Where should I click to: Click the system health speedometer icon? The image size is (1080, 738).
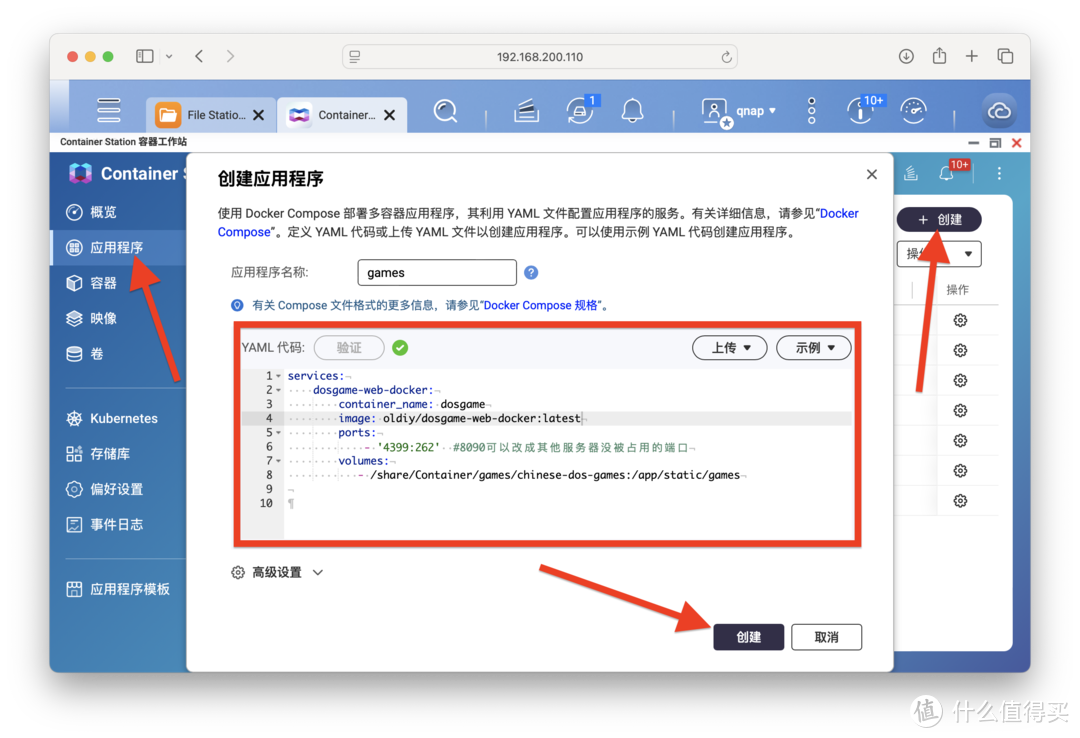pyautogui.click(x=913, y=111)
